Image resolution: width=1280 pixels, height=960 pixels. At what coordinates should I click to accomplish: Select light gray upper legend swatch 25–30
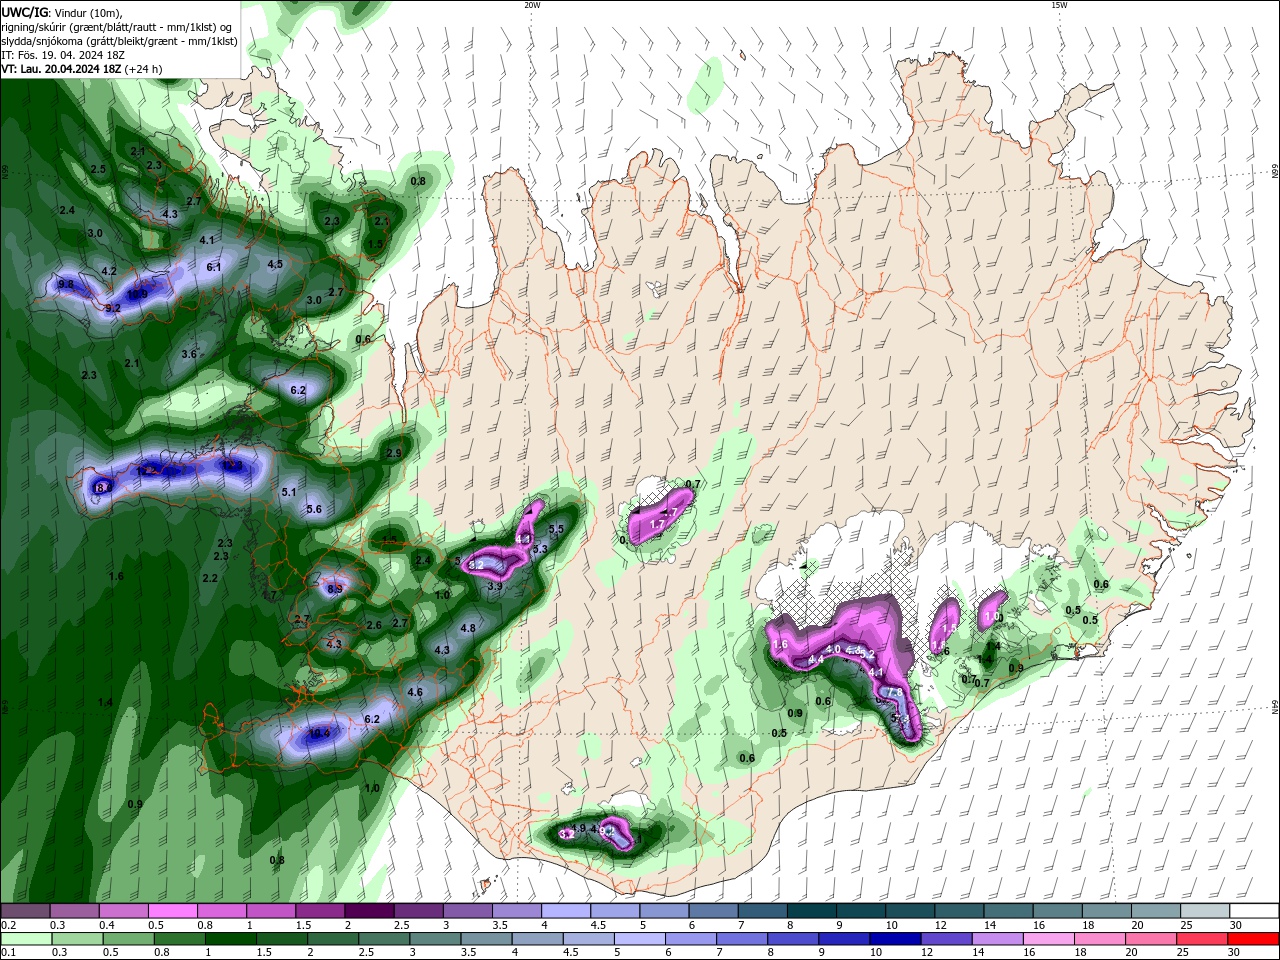[1205, 911]
